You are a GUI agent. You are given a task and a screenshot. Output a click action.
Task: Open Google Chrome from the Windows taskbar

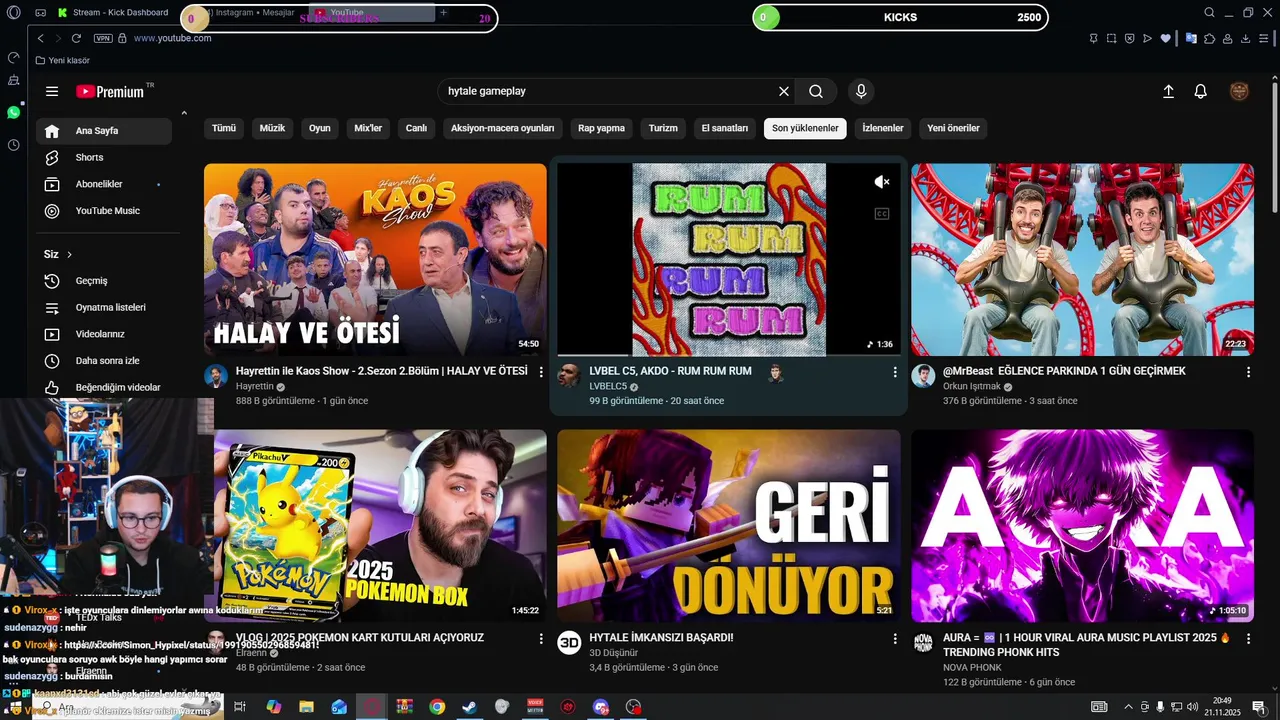pyautogui.click(x=437, y=707)
